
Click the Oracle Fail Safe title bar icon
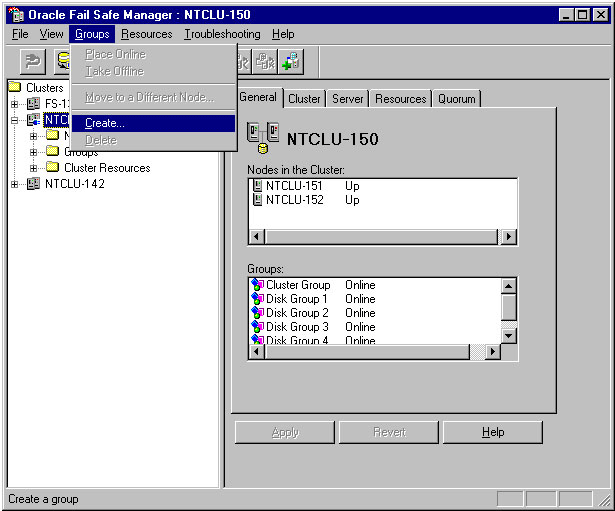(16, 15)
